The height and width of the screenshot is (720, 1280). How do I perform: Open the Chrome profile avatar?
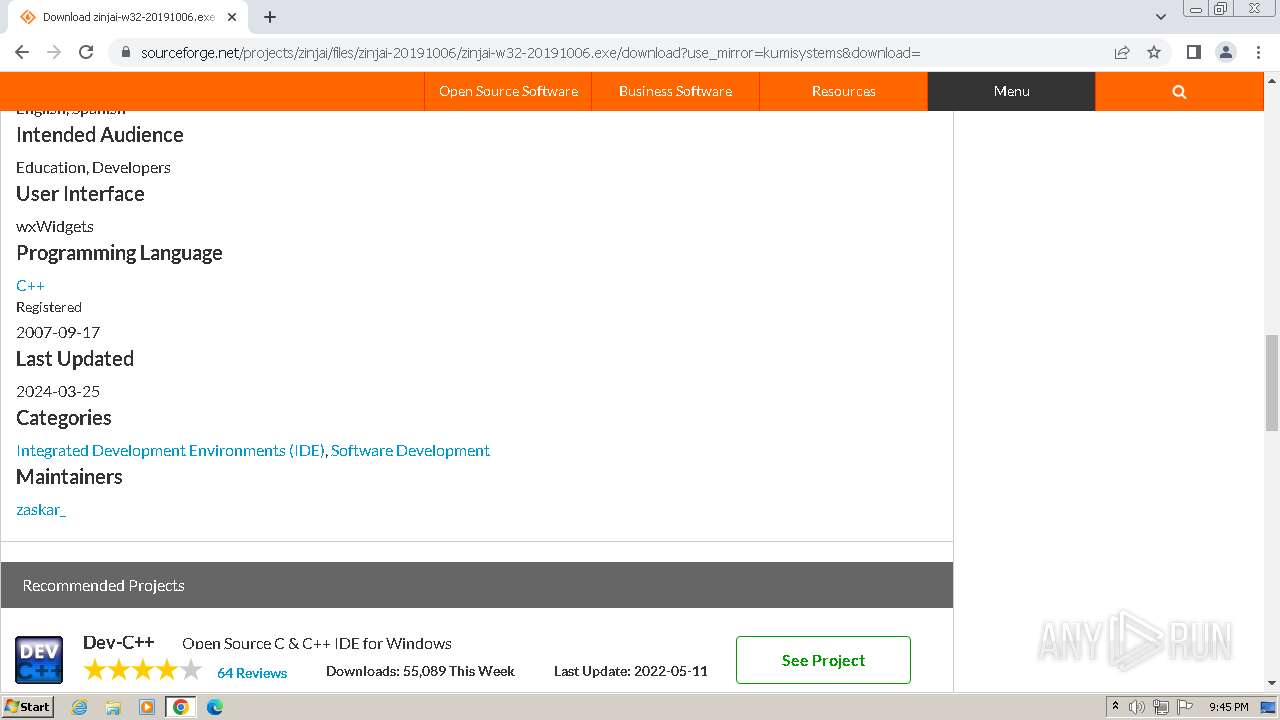[1225, 52]
